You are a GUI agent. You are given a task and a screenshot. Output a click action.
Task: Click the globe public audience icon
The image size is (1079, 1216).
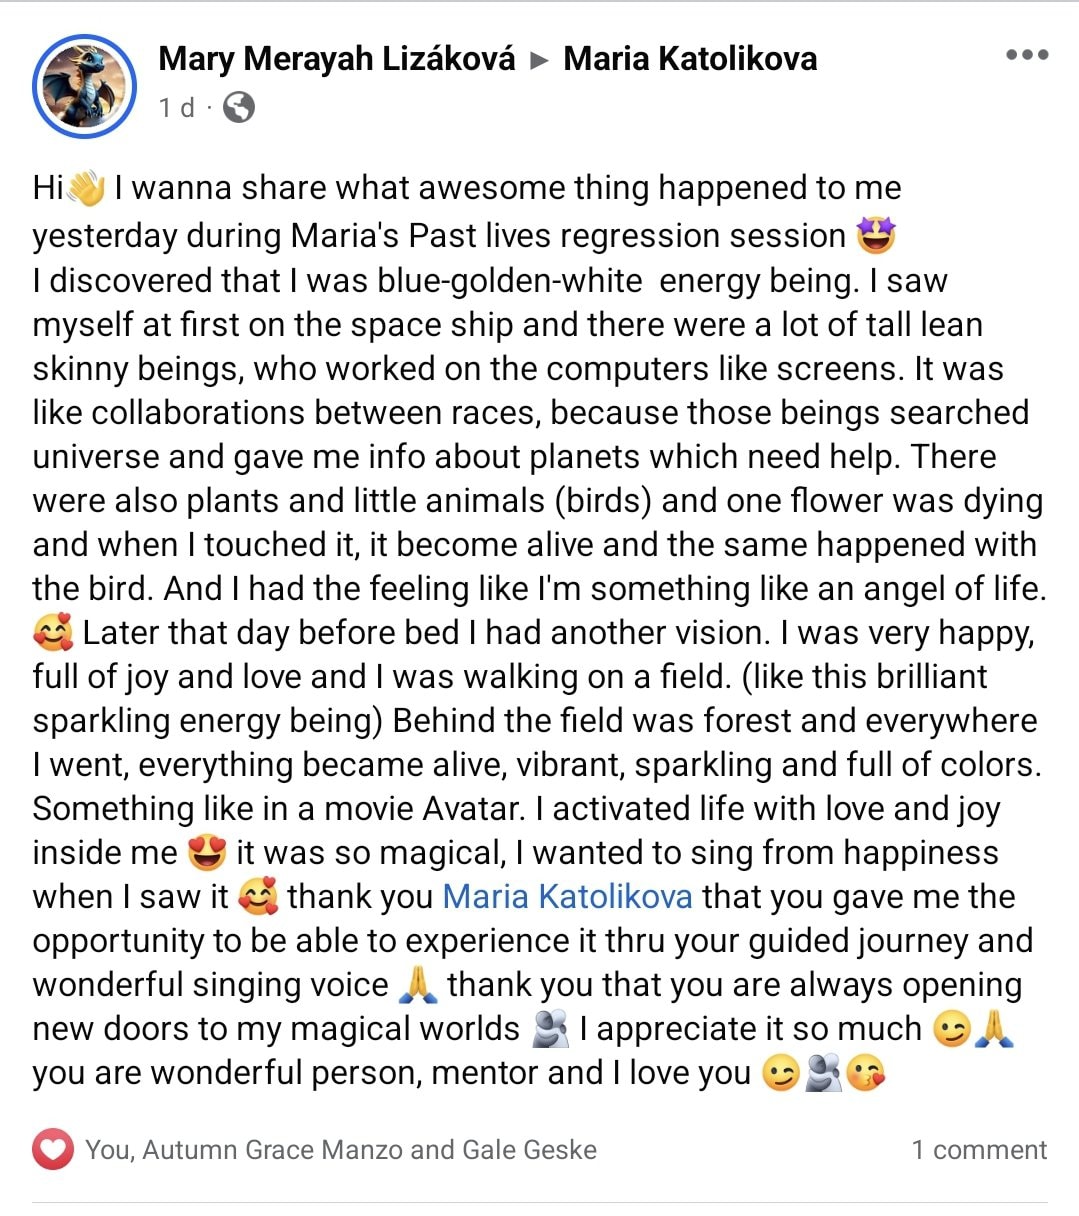238,107
